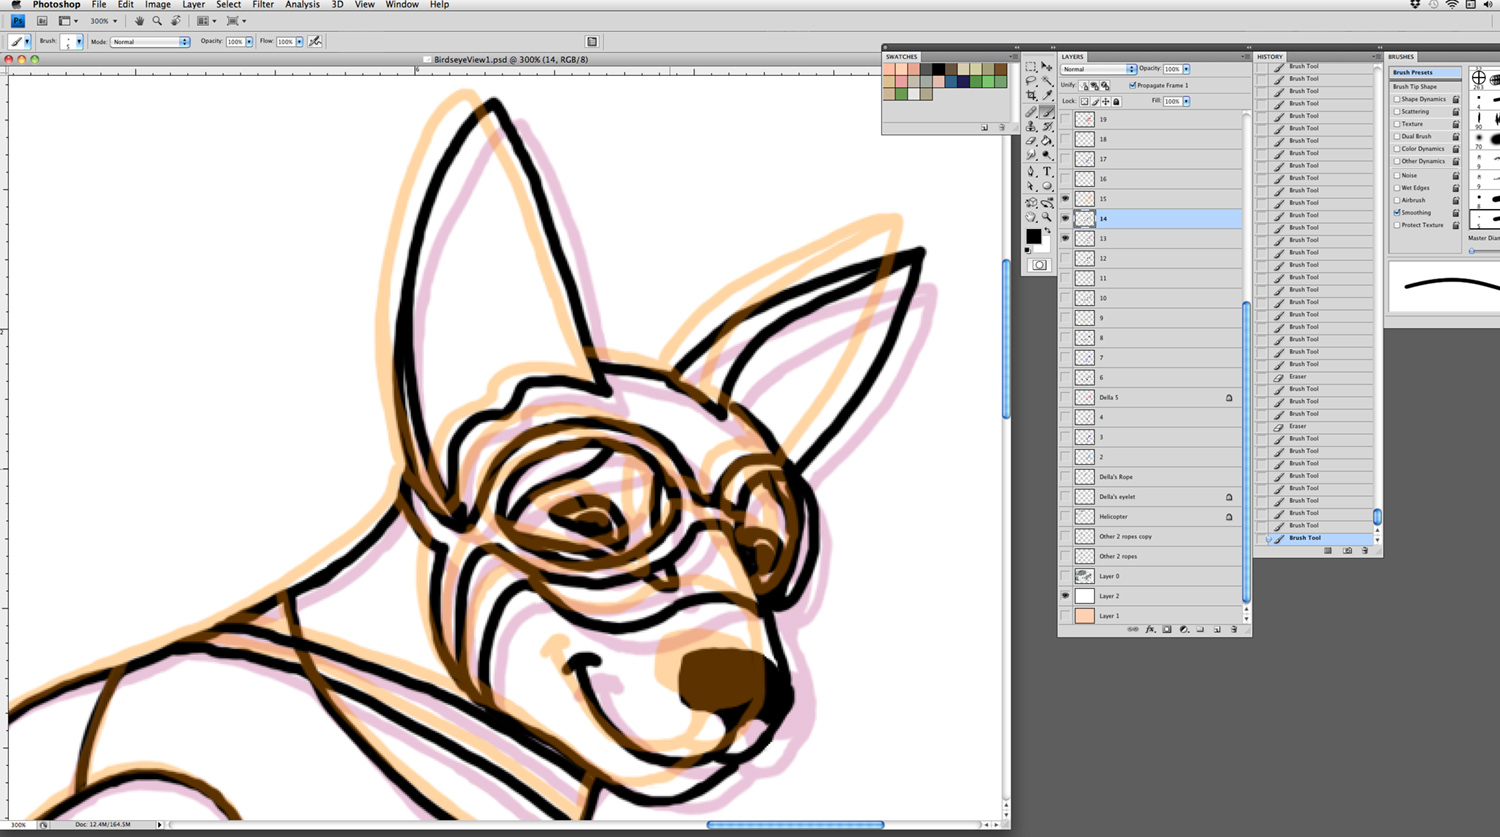Uncheck Propagate Frame 1 checkbox
The height and width of the screenshot is (837, 1500).
pyautogui.click(x=1132, y=85)
